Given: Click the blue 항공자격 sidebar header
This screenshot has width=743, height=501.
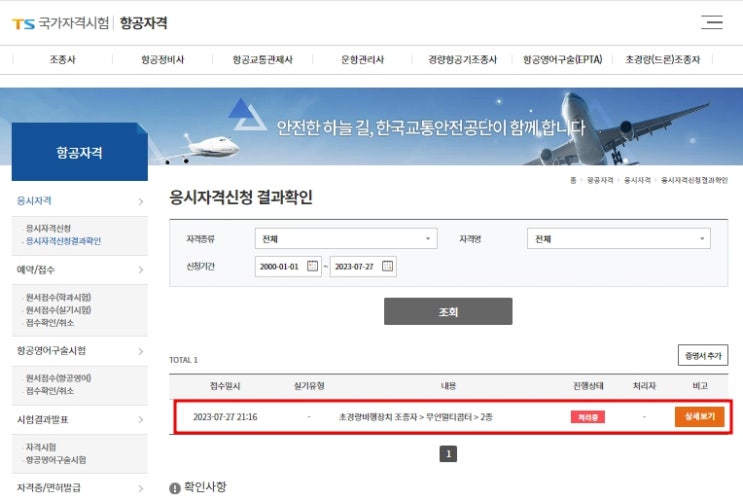Looking at the screenshot, I should coord(80,152).
